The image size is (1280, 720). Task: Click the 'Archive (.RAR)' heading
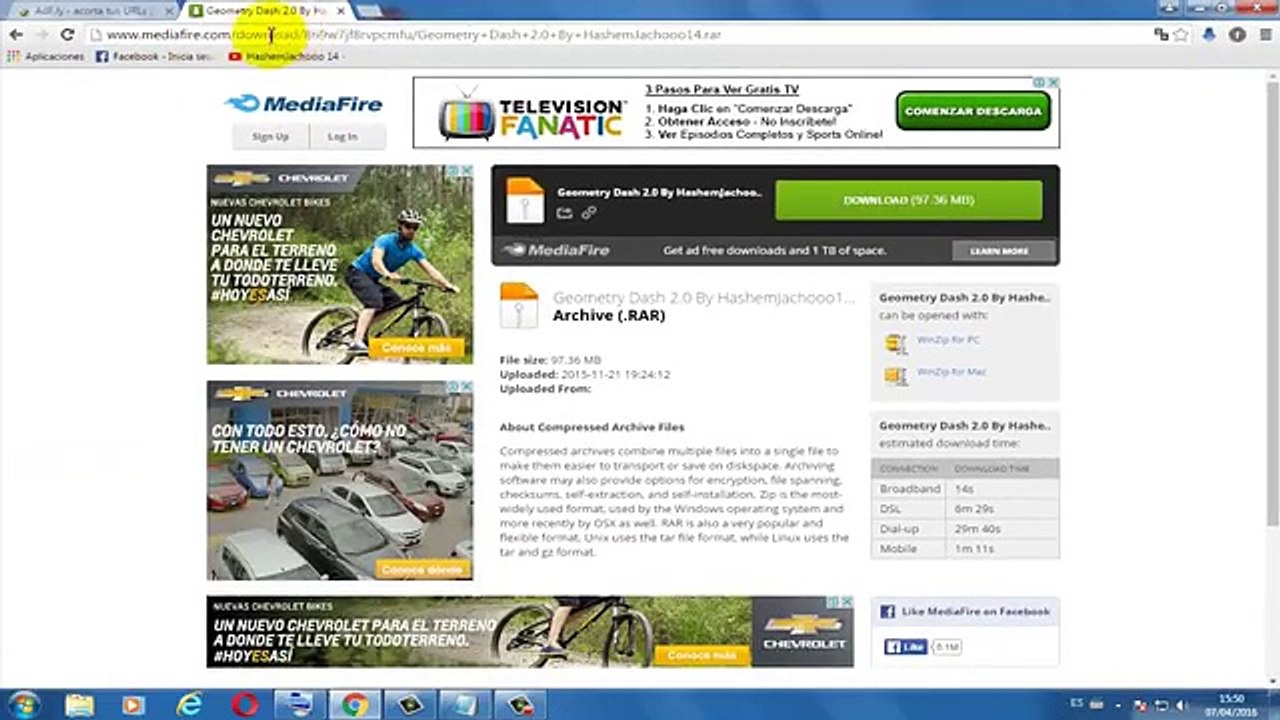[609, 315]
